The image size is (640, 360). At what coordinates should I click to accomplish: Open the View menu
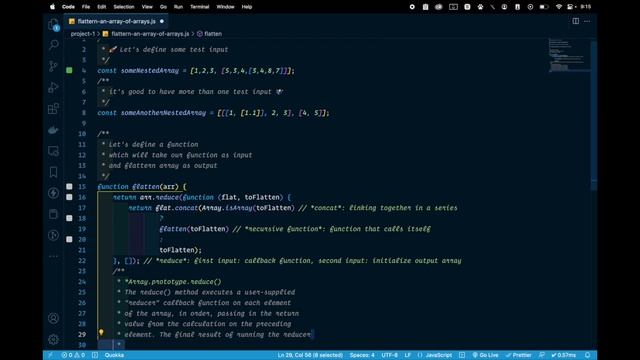(x=147, y=7)
